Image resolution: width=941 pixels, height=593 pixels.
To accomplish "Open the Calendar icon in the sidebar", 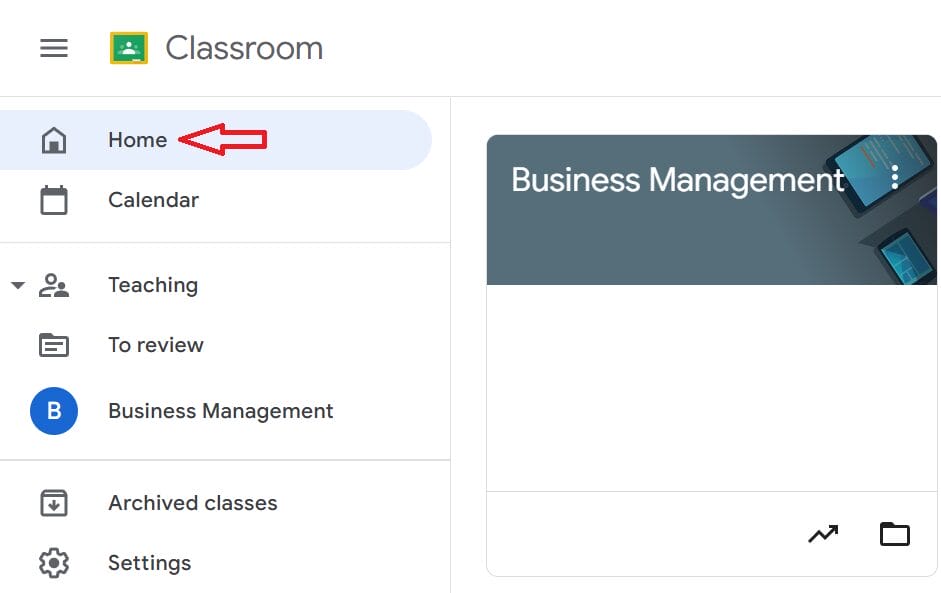I will 55,199.
